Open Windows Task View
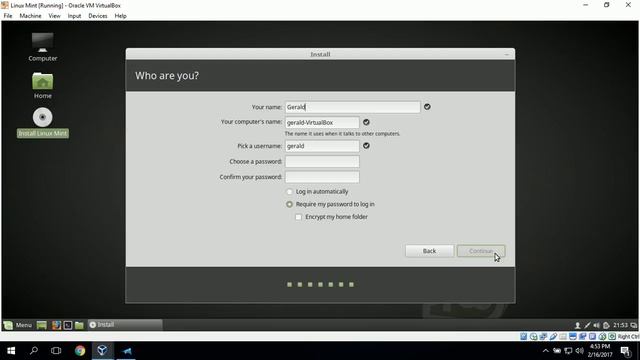This screenshot has width=640, height=360. click(x=56, y=351)
